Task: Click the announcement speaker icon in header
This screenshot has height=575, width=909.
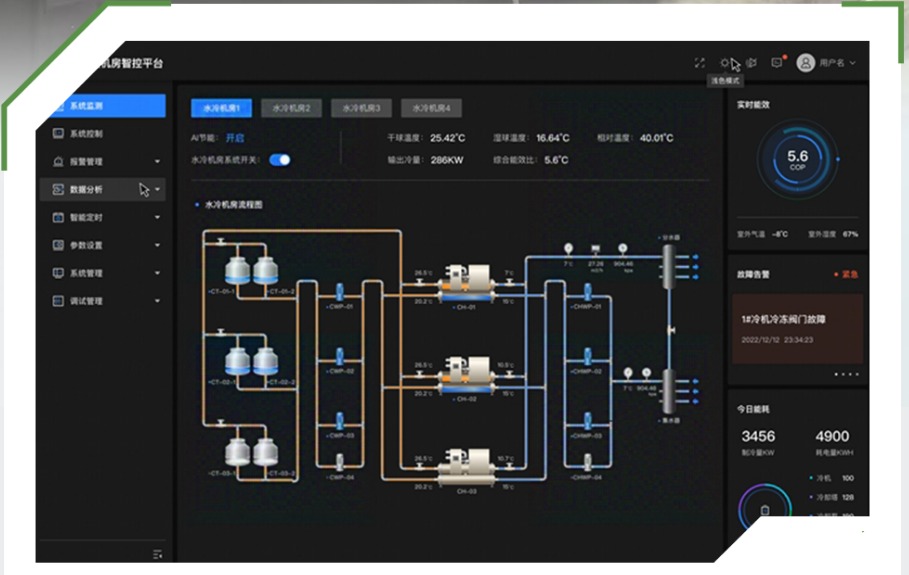Action: (751, 63)
